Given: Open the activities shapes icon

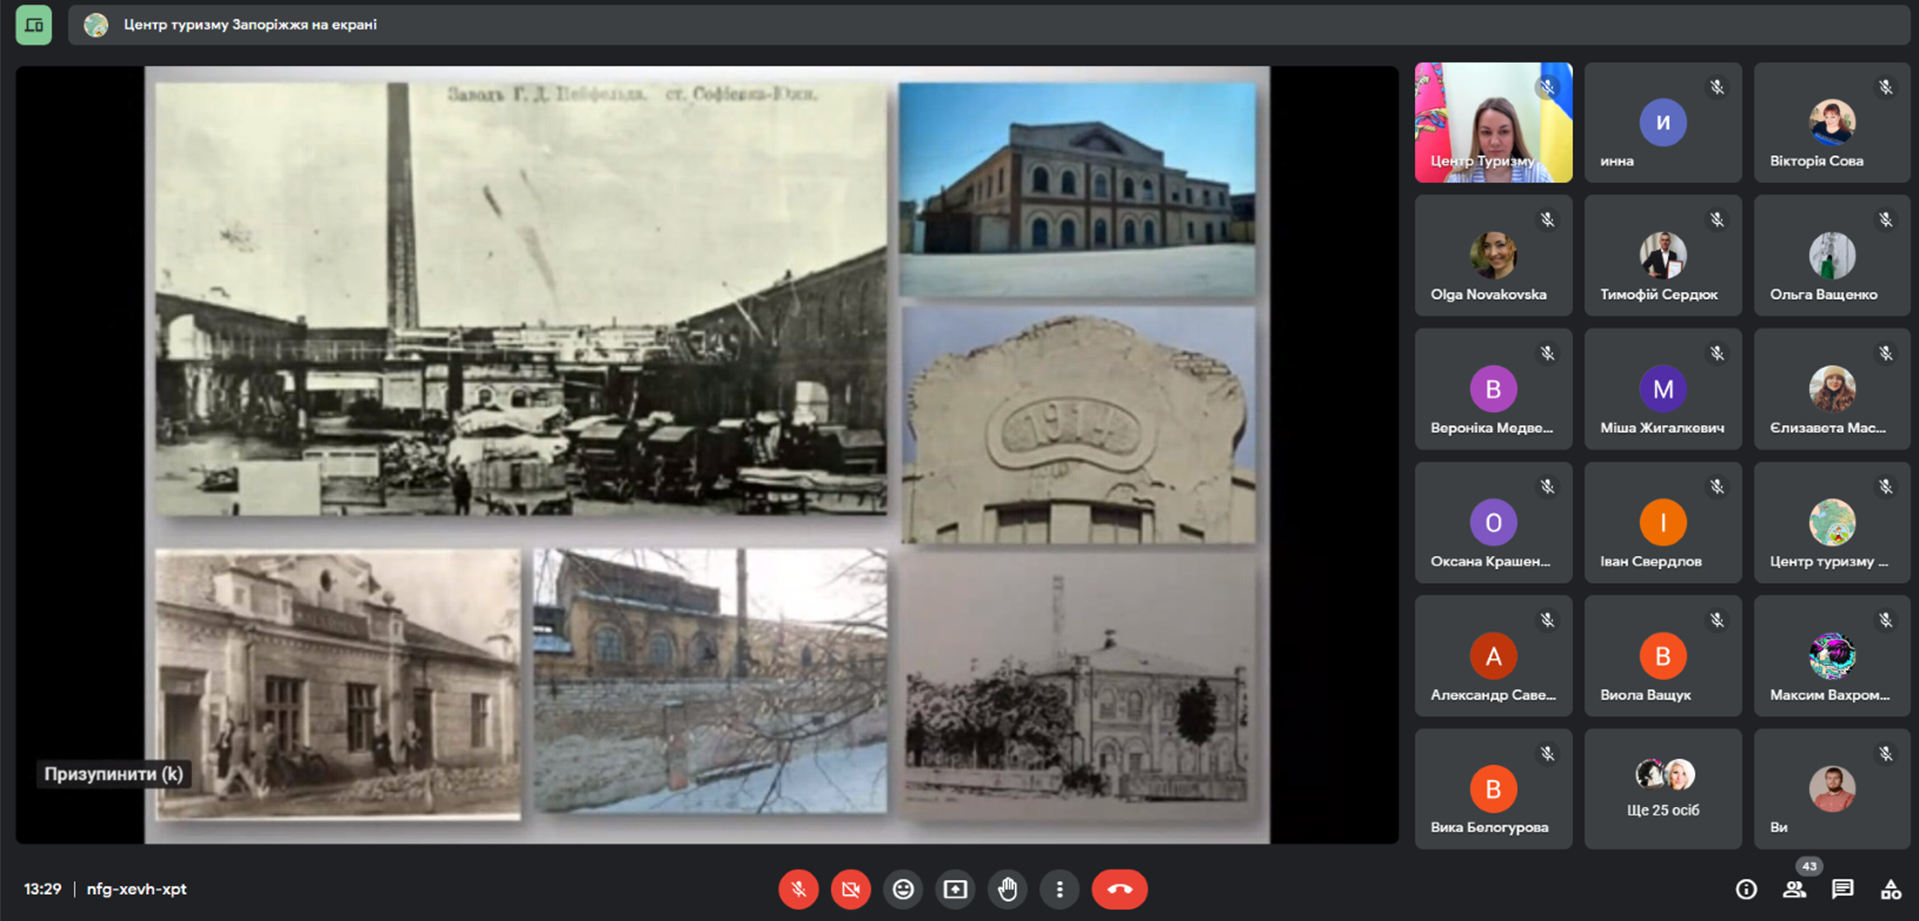Looking at the screenshot, I should 1890,889.
